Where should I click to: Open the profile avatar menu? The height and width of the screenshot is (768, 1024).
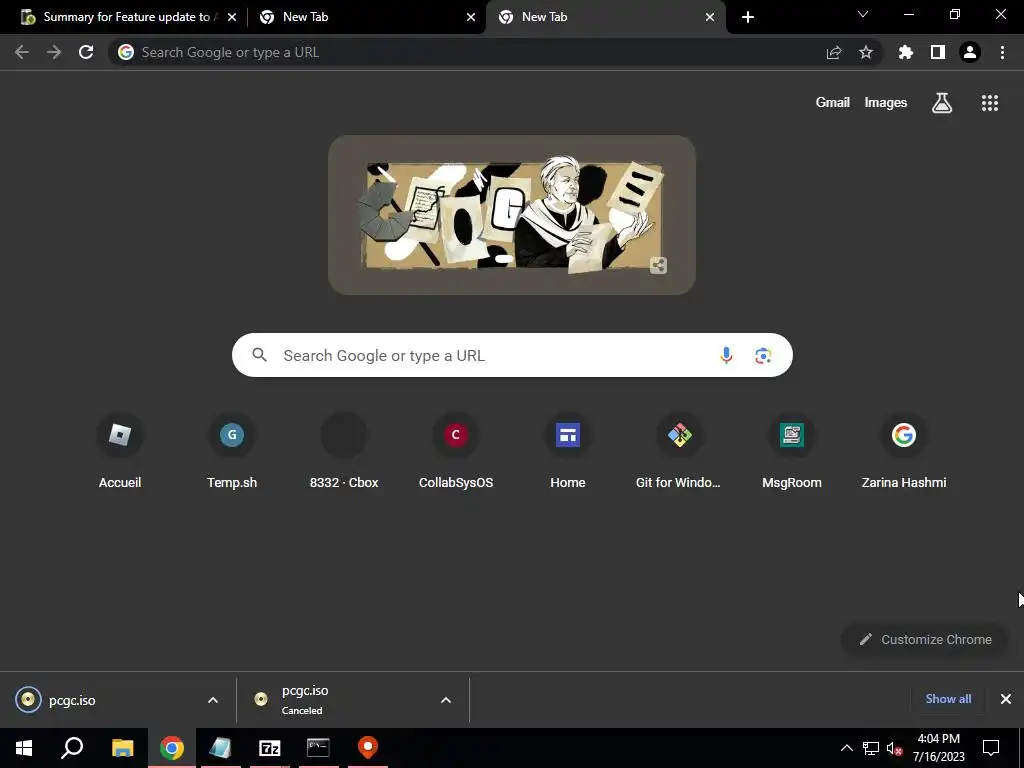click(970, 52)
